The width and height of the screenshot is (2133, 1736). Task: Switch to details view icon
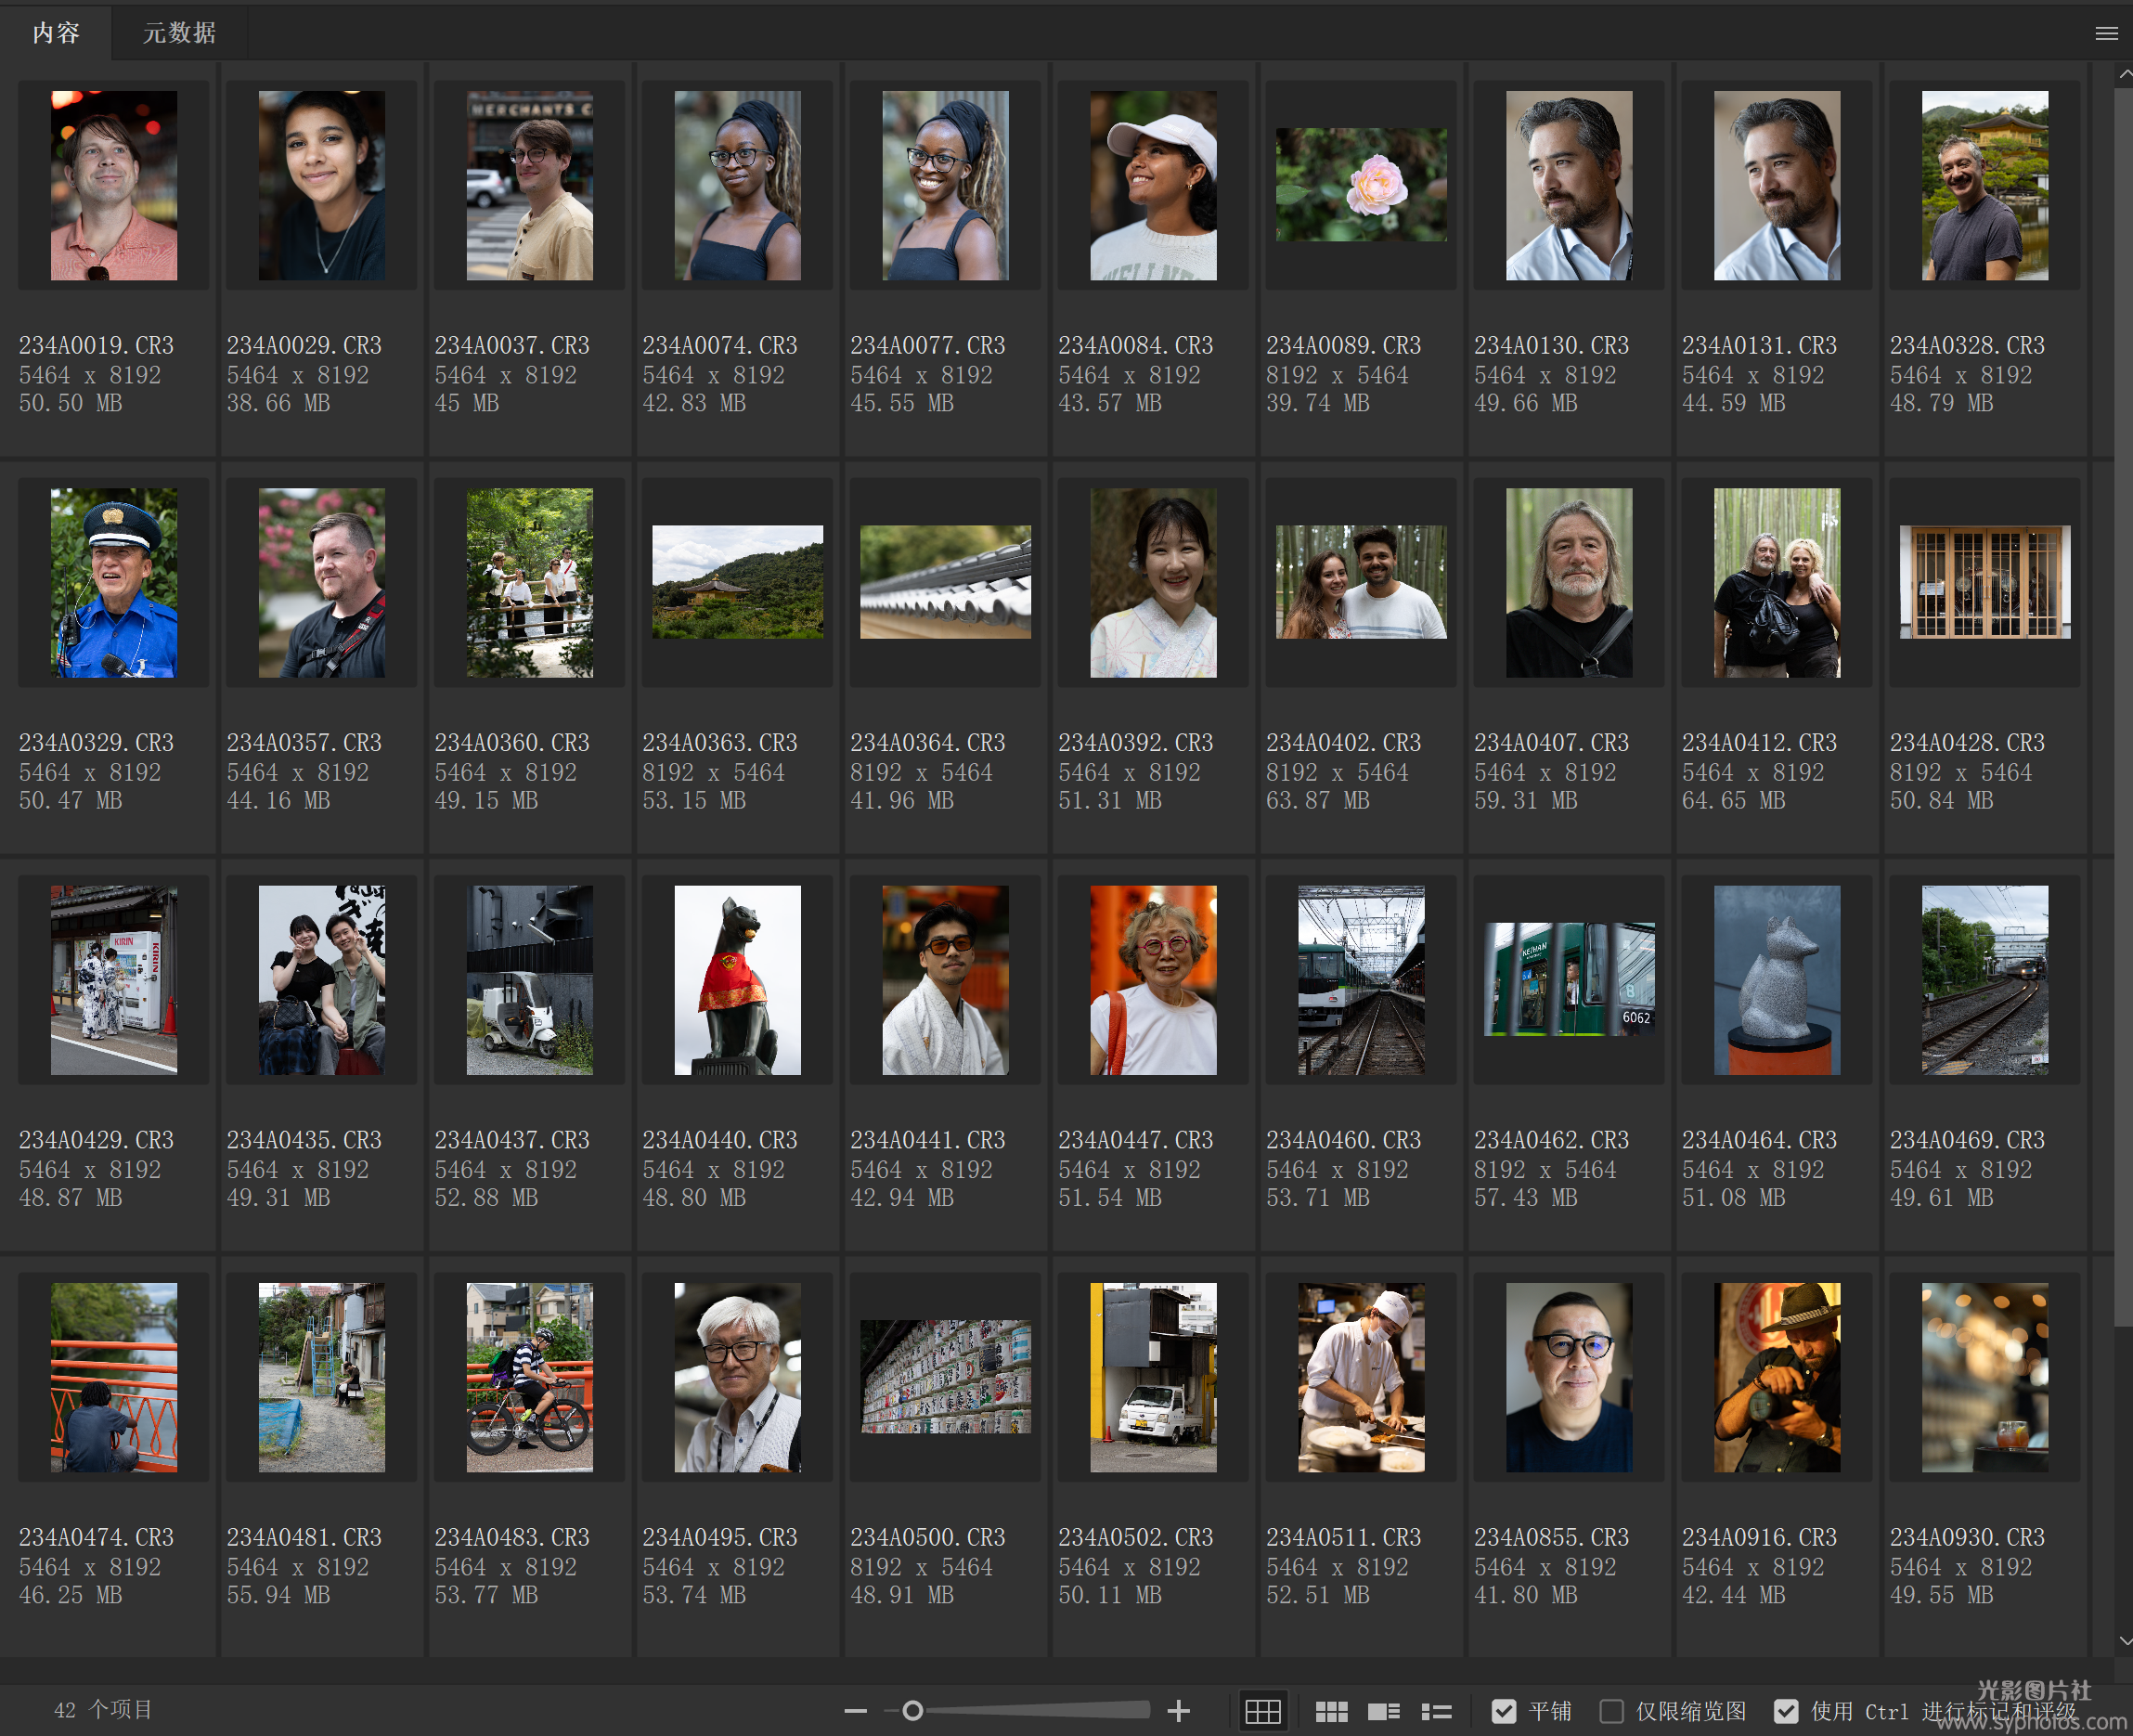tap(1383, 1711)
